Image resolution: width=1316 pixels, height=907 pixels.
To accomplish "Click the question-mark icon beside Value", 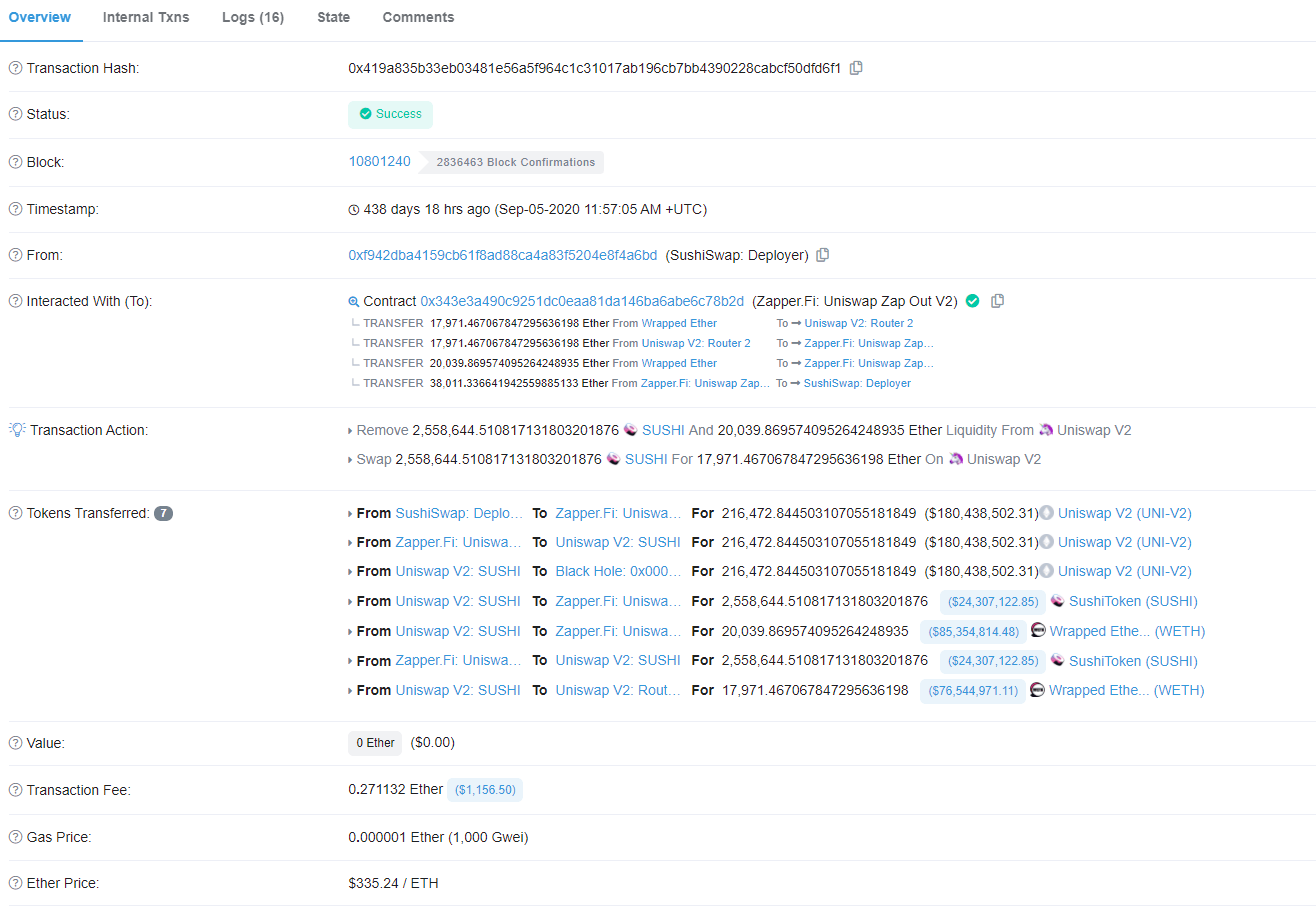I will [x=15, y=743].
